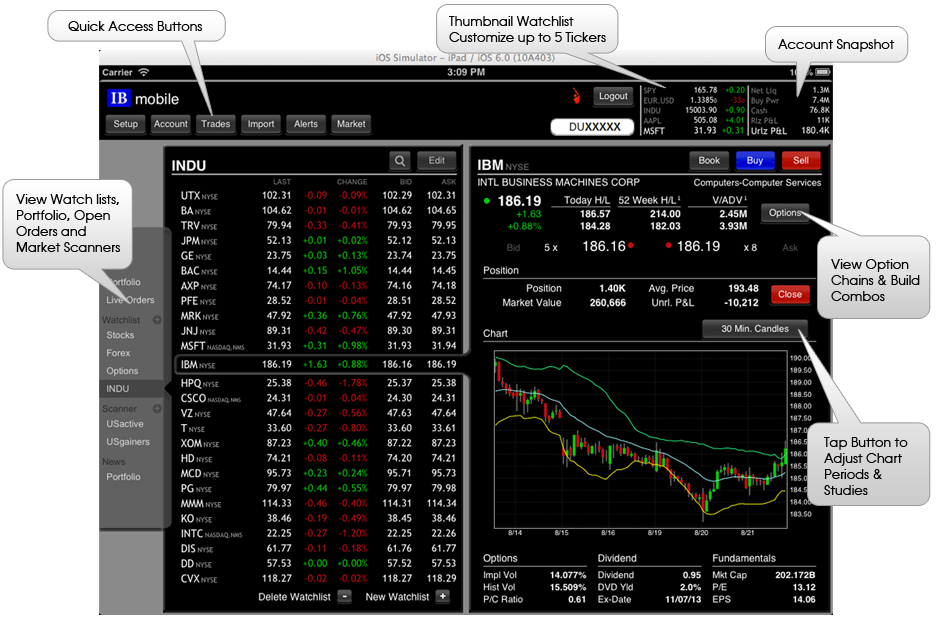This screenshot has height=619, width=940.
Task: Tap the Net Liq value in account snapshot
Action: click(x=821, y=90)
